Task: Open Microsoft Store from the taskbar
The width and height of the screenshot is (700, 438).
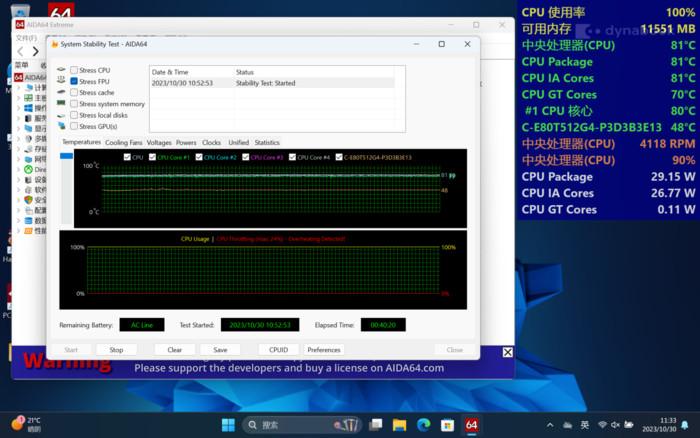Action: [447, 425]
